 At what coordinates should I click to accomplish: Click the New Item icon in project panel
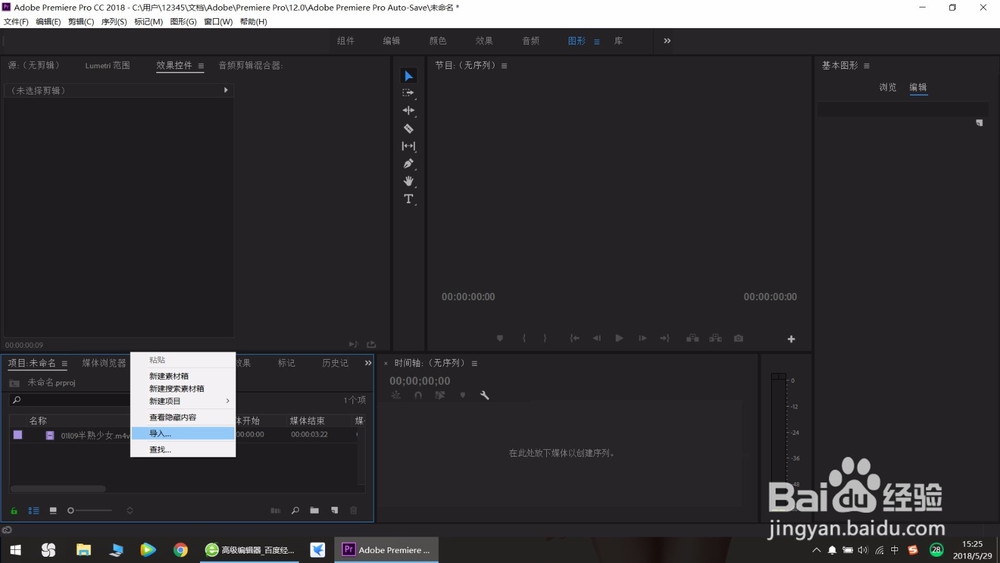pos(334,511)
